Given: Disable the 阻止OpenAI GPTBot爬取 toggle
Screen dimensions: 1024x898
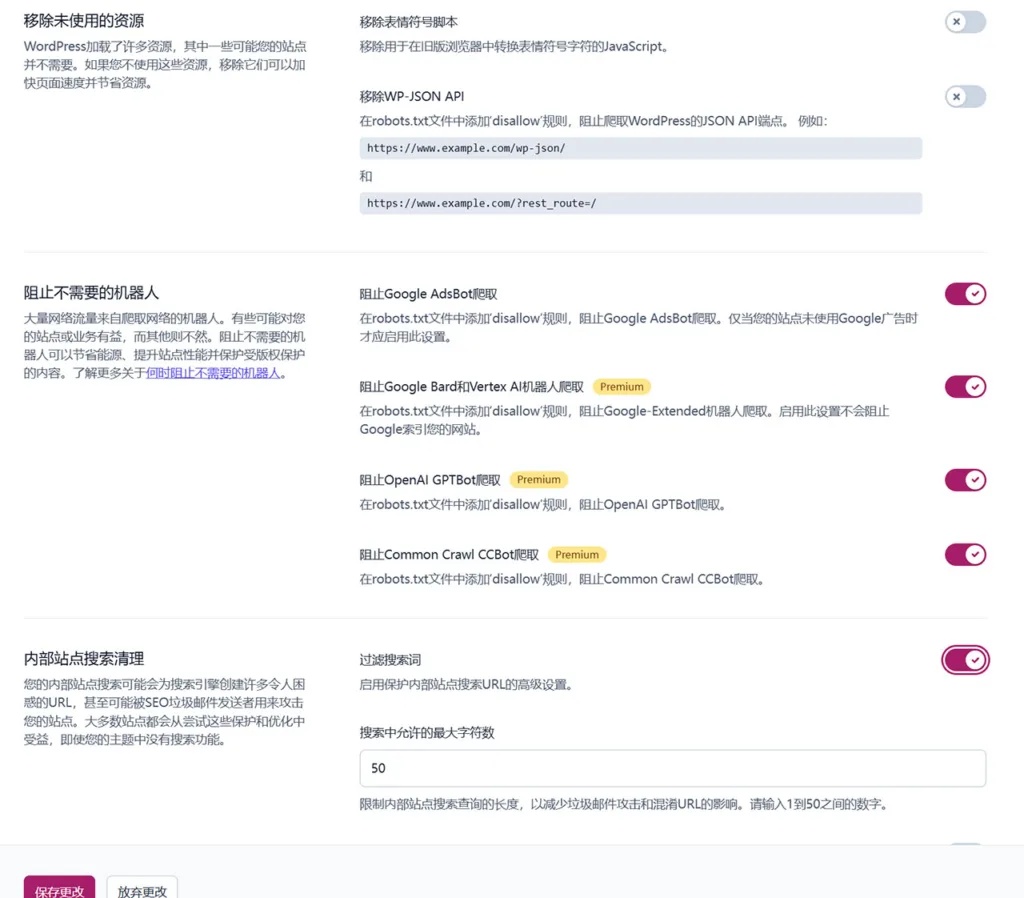Looking at the screenshot, I should 965,480.
